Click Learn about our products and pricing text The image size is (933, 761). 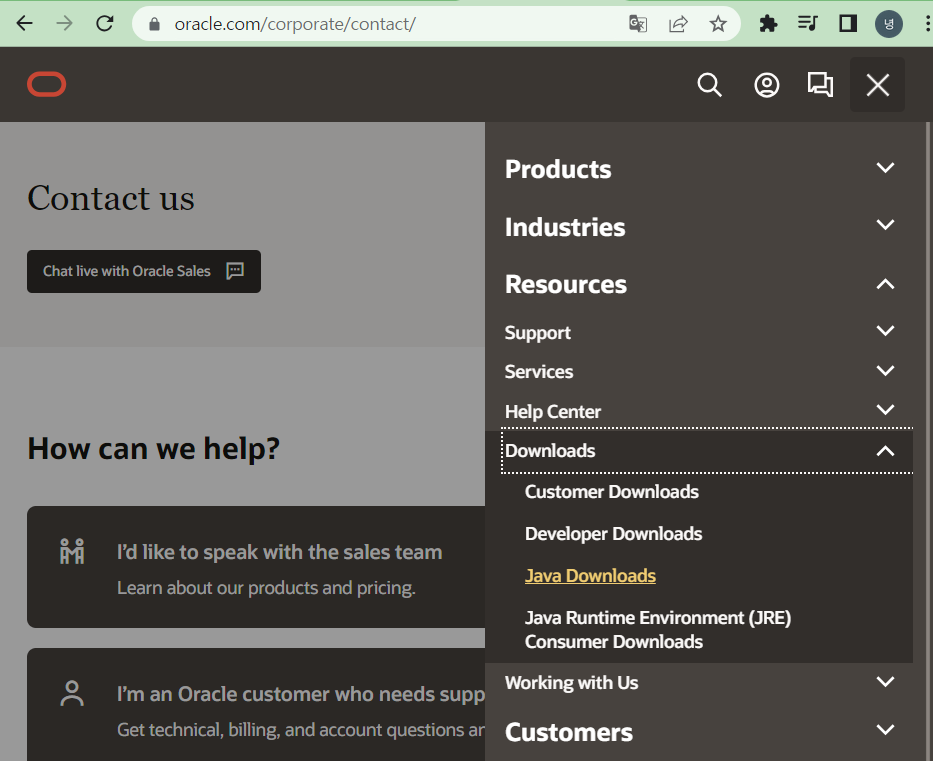[266, 588]
